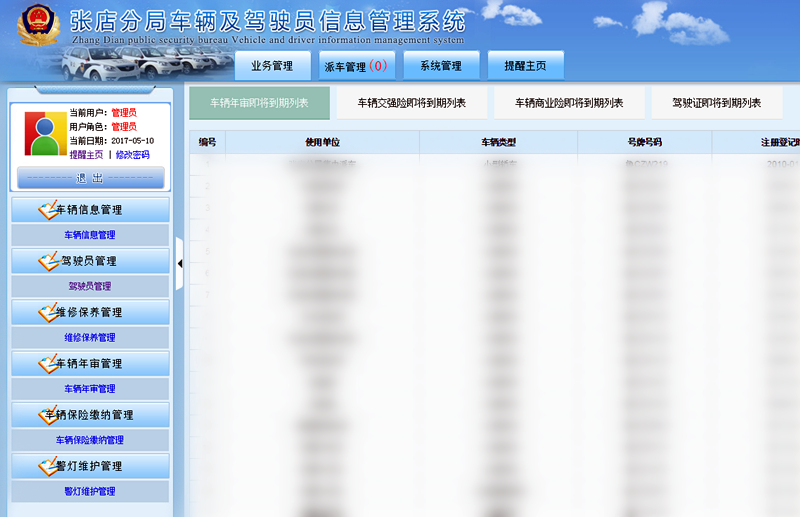Click the 使用单位 column header
Viewport: 800px width, 517px height.
(322, 143)
